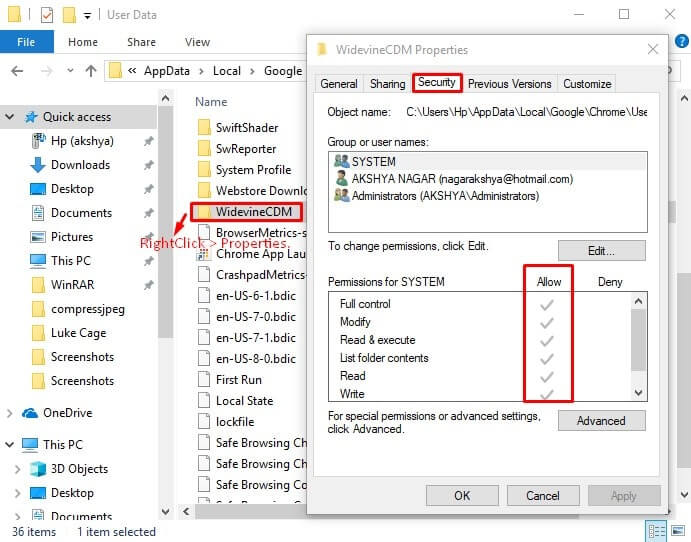
Task: Click the properties checkmark icon in title bar
Action: click(x=46, y=15)
